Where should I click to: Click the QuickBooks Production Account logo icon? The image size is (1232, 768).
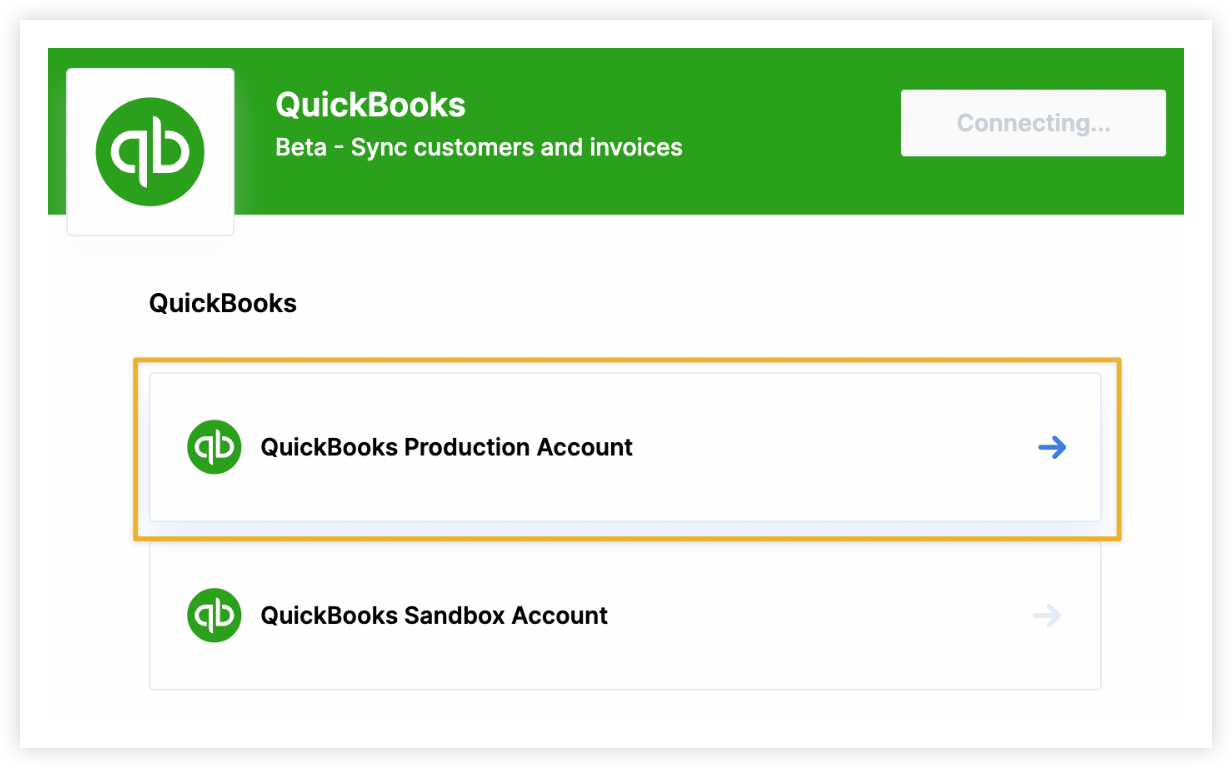pos(214,447)
